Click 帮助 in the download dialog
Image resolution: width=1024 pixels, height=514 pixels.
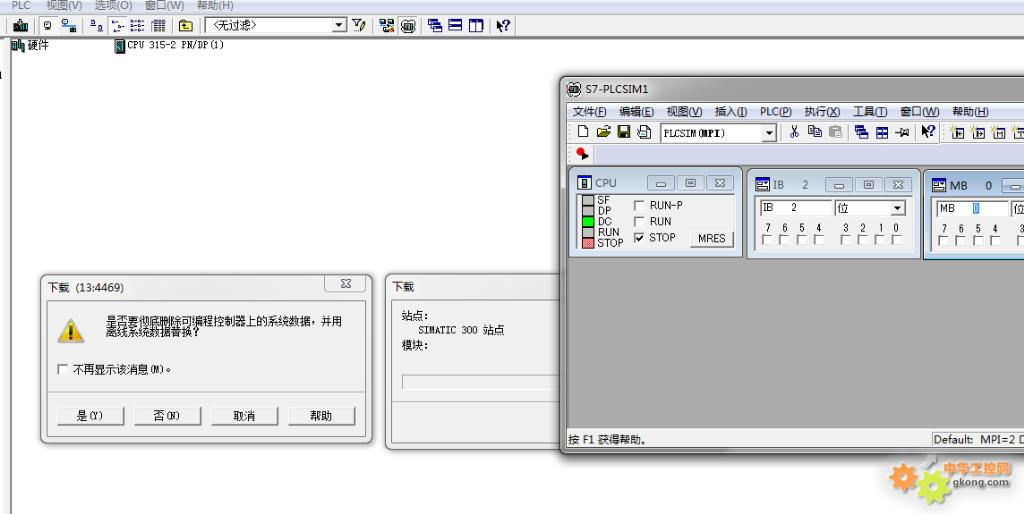321,416
